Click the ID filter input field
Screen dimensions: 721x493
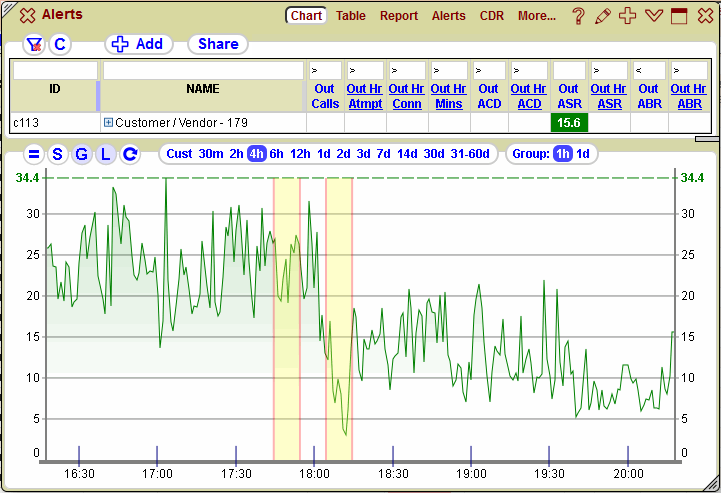[55, 71]
